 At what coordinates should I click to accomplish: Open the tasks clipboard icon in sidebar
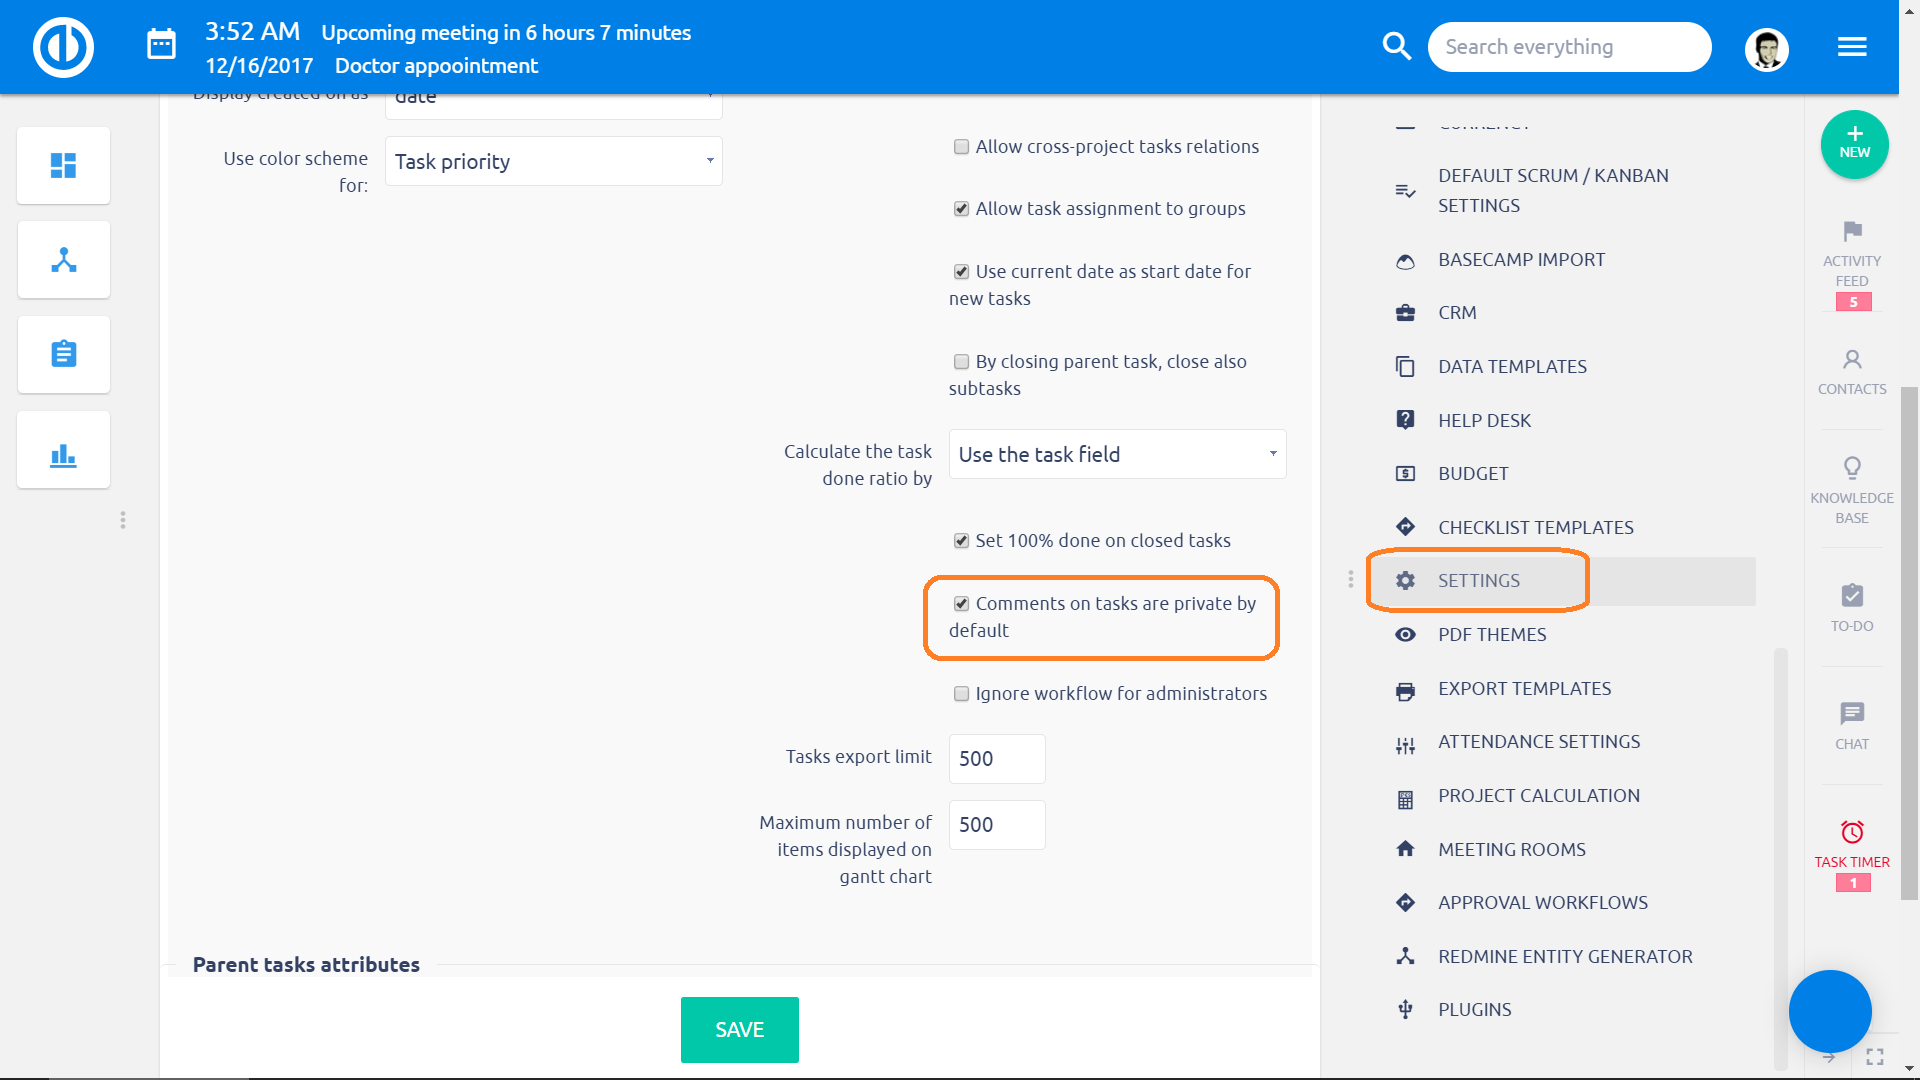tap(64, 354)
